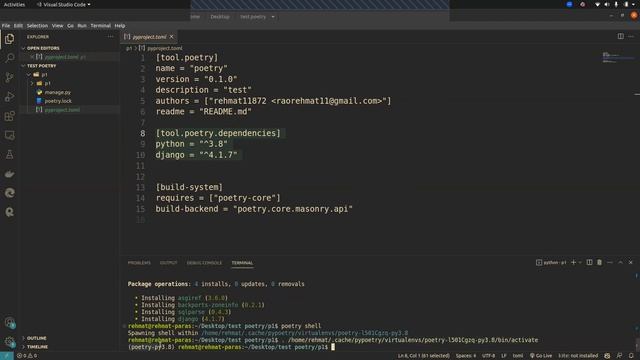Open the File menu
This screenshot has height=360, width=640.
point(6,26)
